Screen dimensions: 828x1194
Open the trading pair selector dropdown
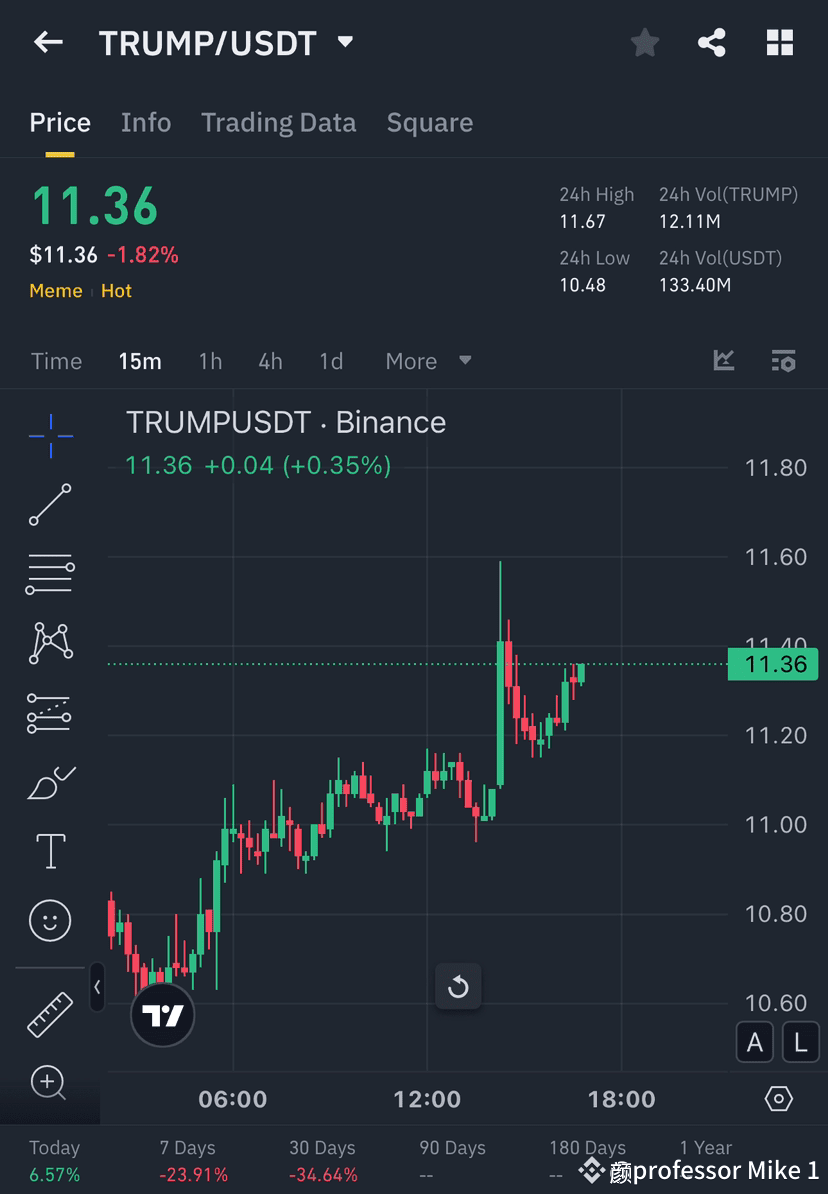pos(345,42)
